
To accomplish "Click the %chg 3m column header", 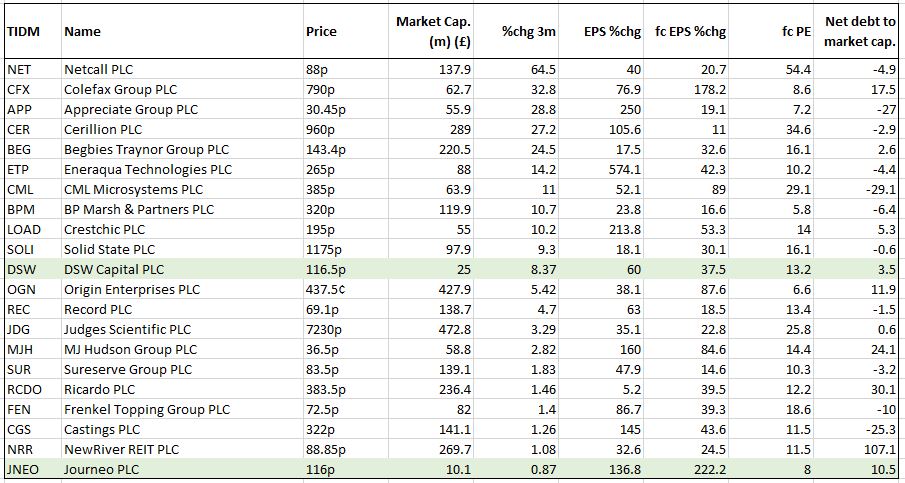I will (x=526, y=31).
